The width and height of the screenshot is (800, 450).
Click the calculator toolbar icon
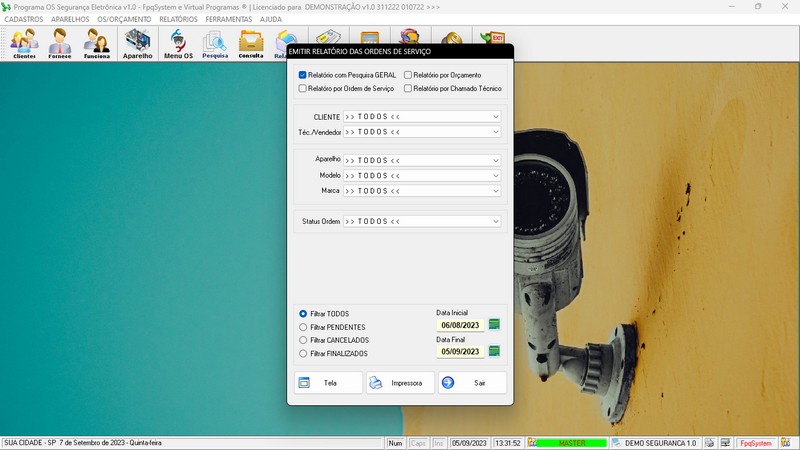pos(369,37)
